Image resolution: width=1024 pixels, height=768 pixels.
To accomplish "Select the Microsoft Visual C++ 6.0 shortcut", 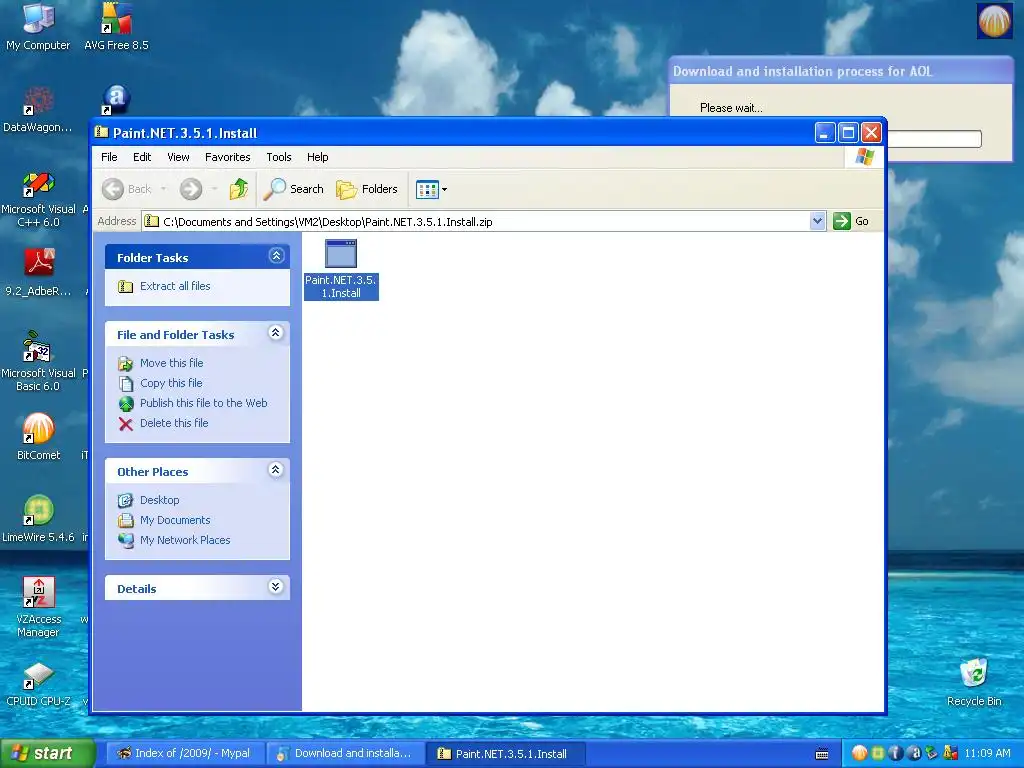I will (38, 198).
